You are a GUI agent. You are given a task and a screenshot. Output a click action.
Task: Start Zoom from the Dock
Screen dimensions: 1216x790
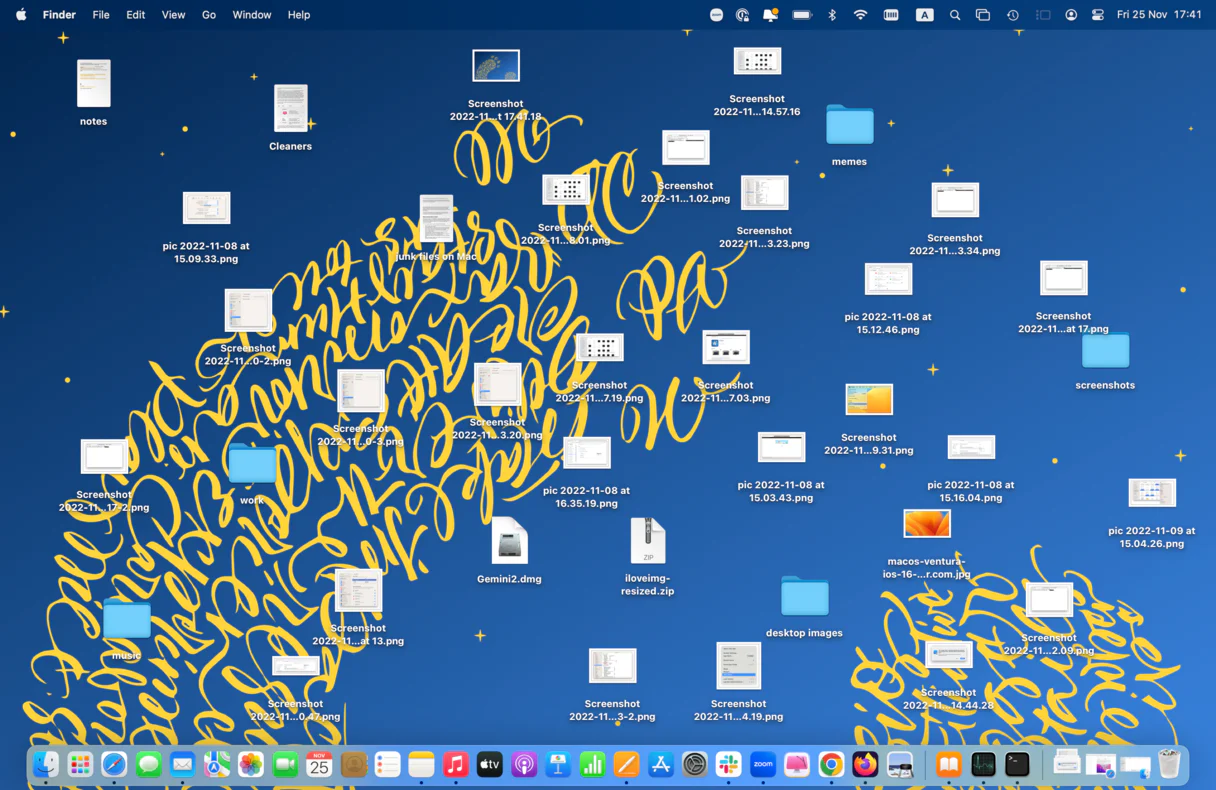point(762,764)
